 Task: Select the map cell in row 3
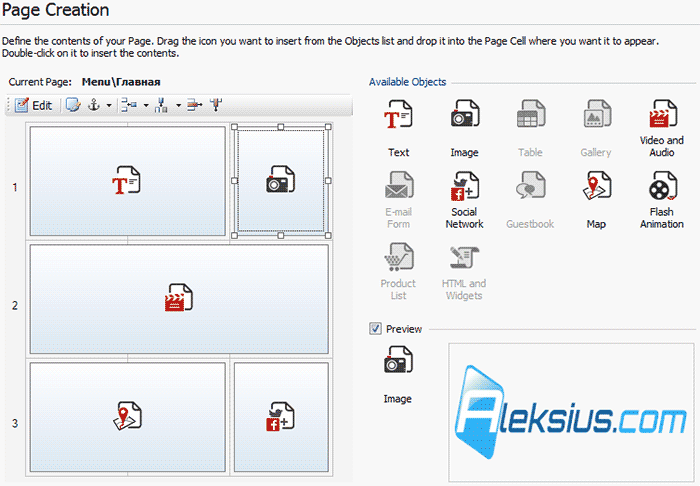tap(128, 417)
